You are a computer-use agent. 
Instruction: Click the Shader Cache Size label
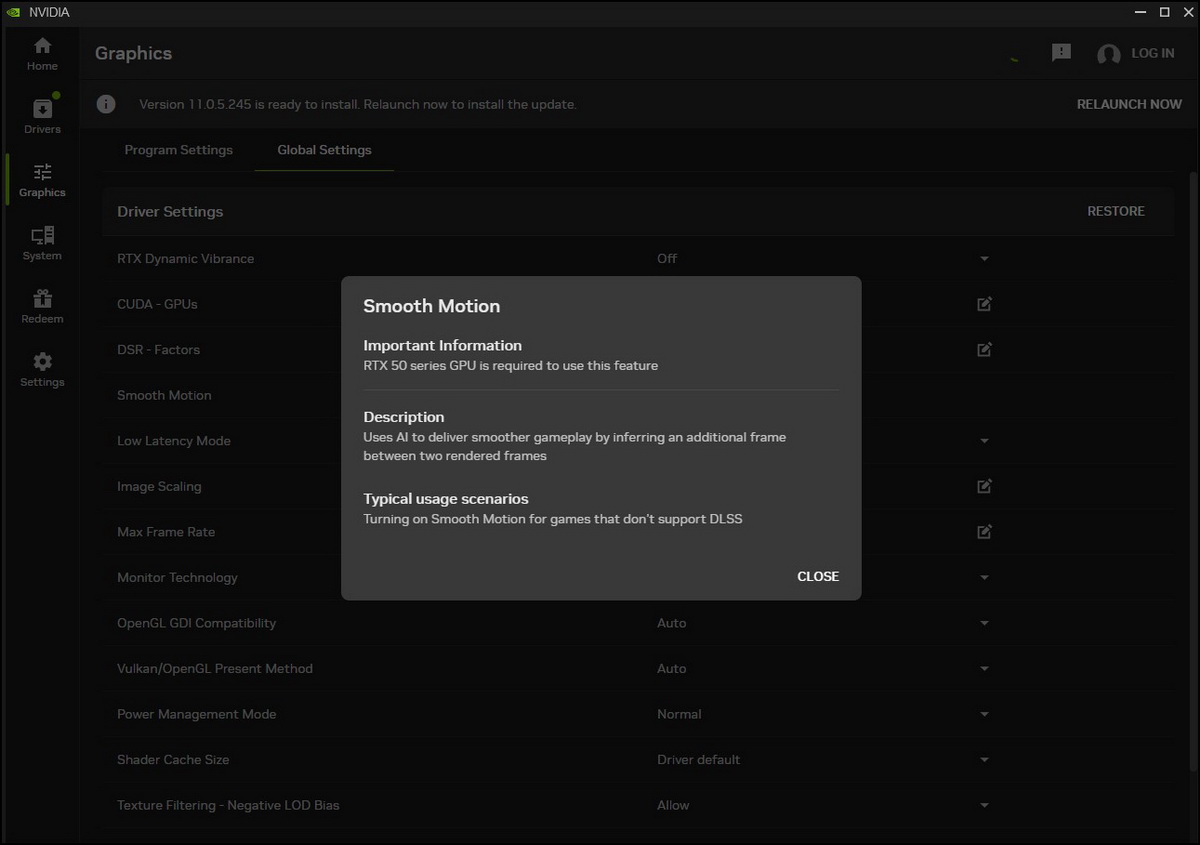tap(173, 759)
